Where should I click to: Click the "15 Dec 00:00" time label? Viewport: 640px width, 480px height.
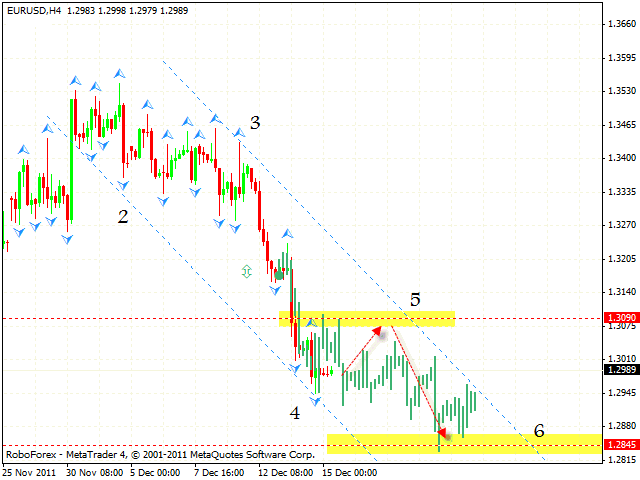347,472
